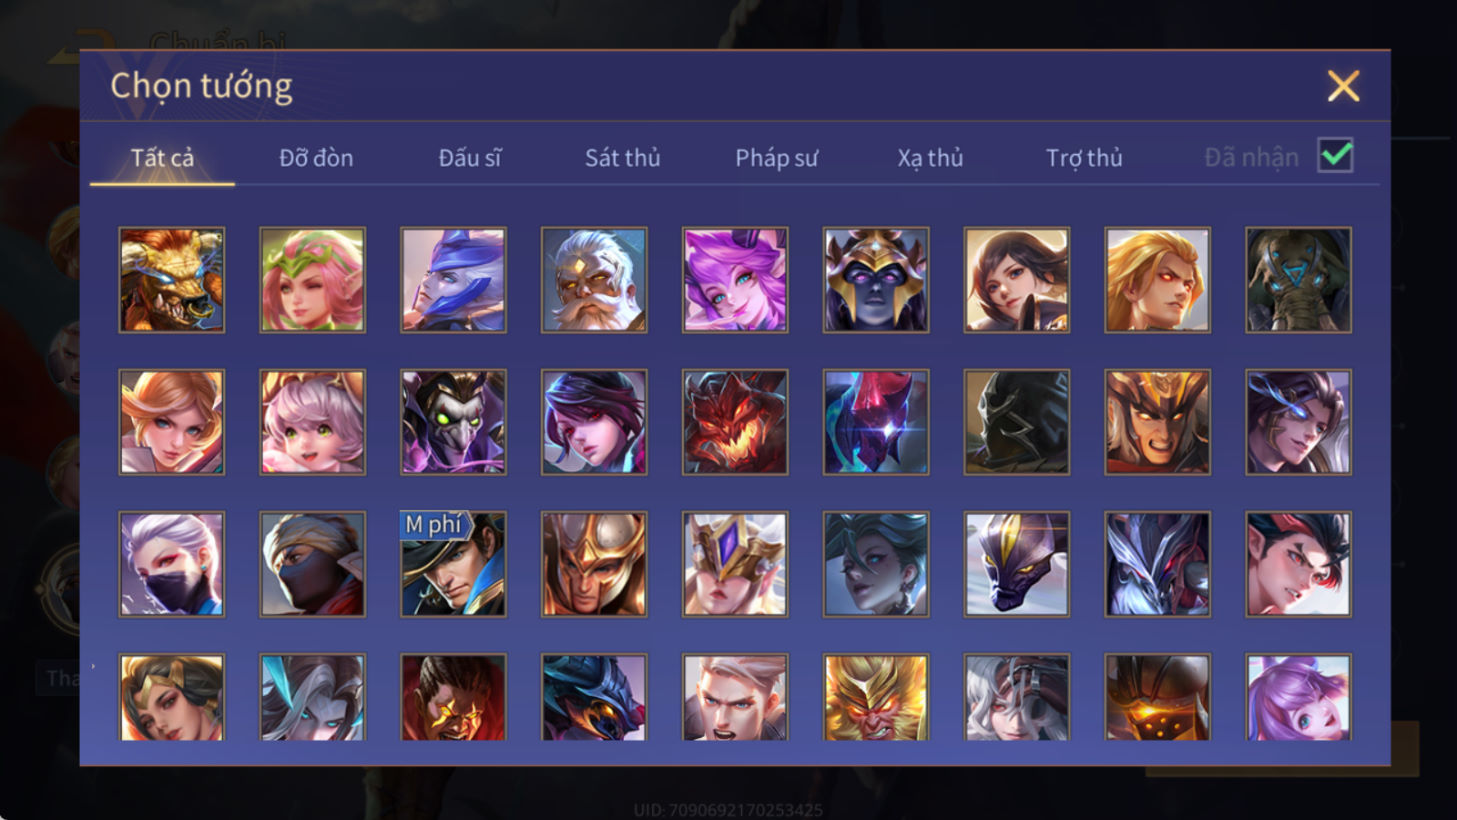1457x820 pixels.
Task: Pick the masked white-haired ninja hero
Action: pyautogui.click(x=172, y=564)
